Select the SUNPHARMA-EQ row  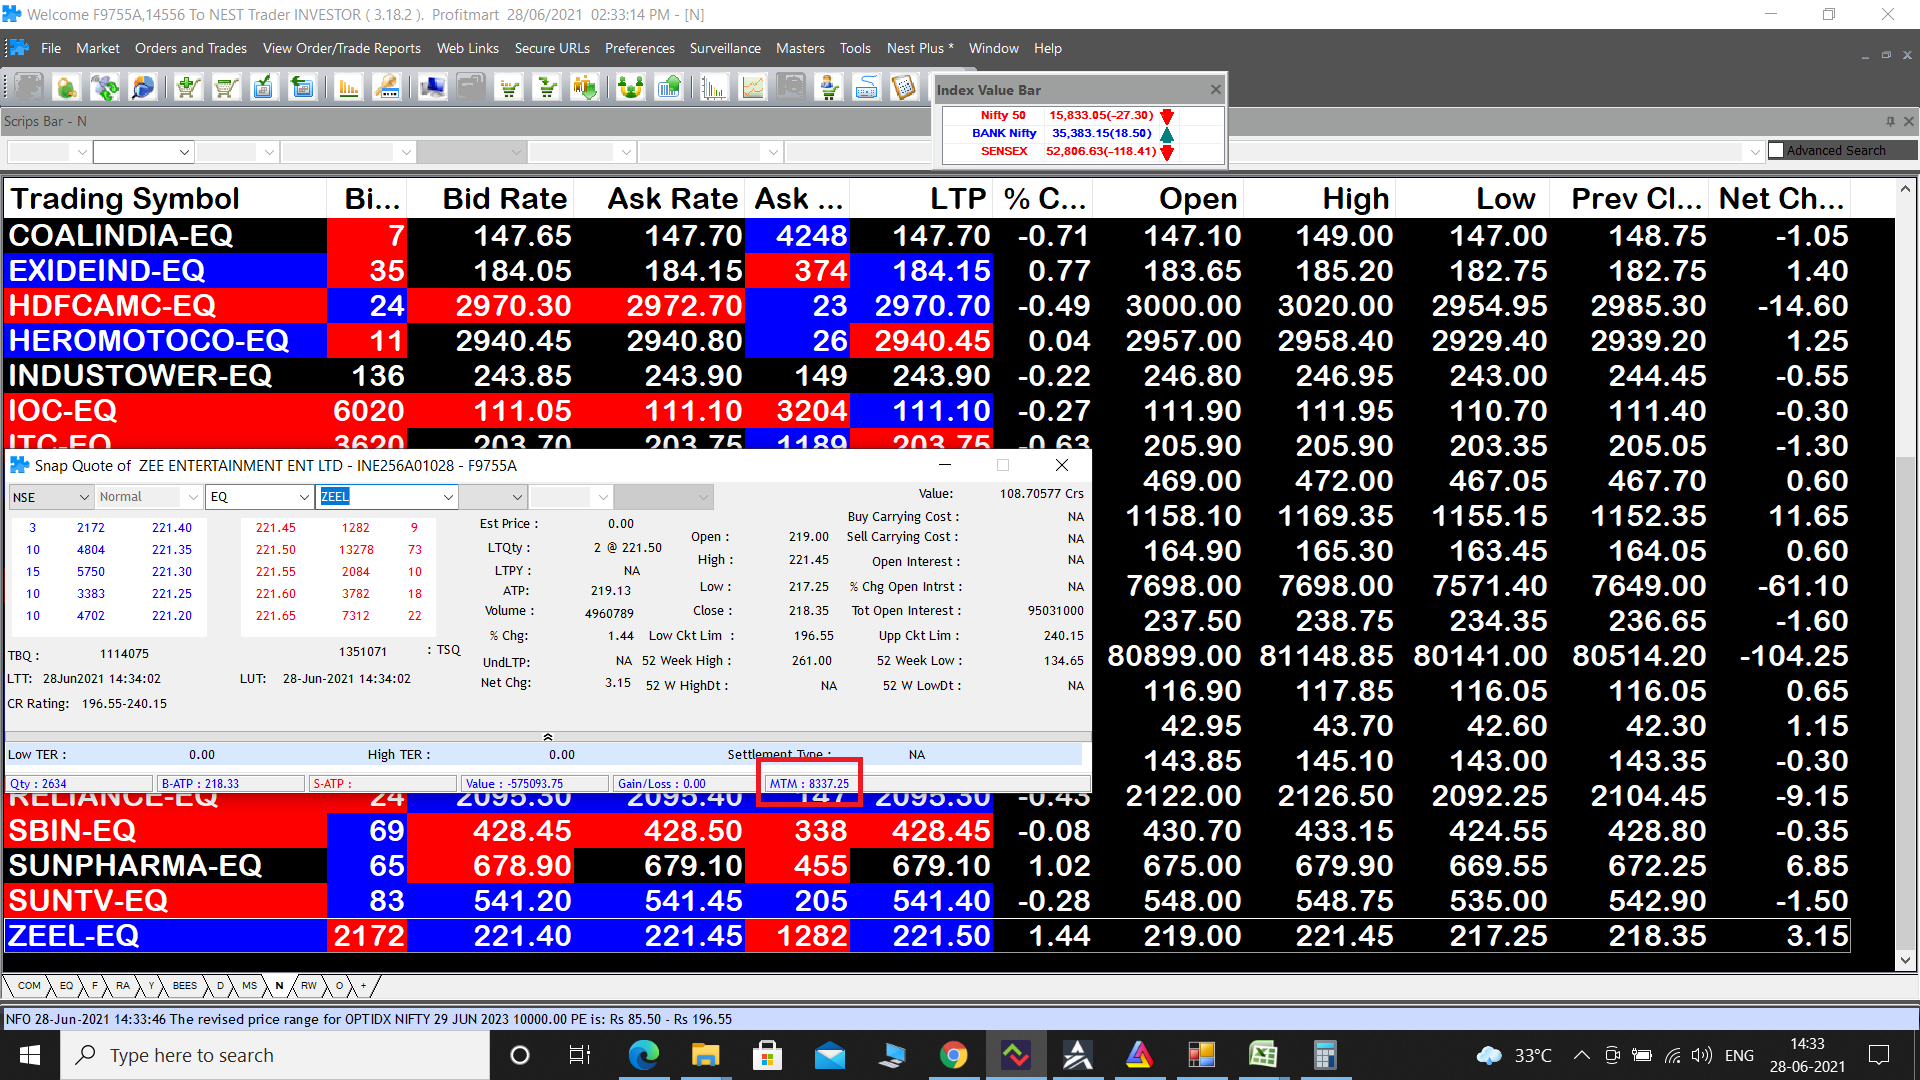click(927, 866)
